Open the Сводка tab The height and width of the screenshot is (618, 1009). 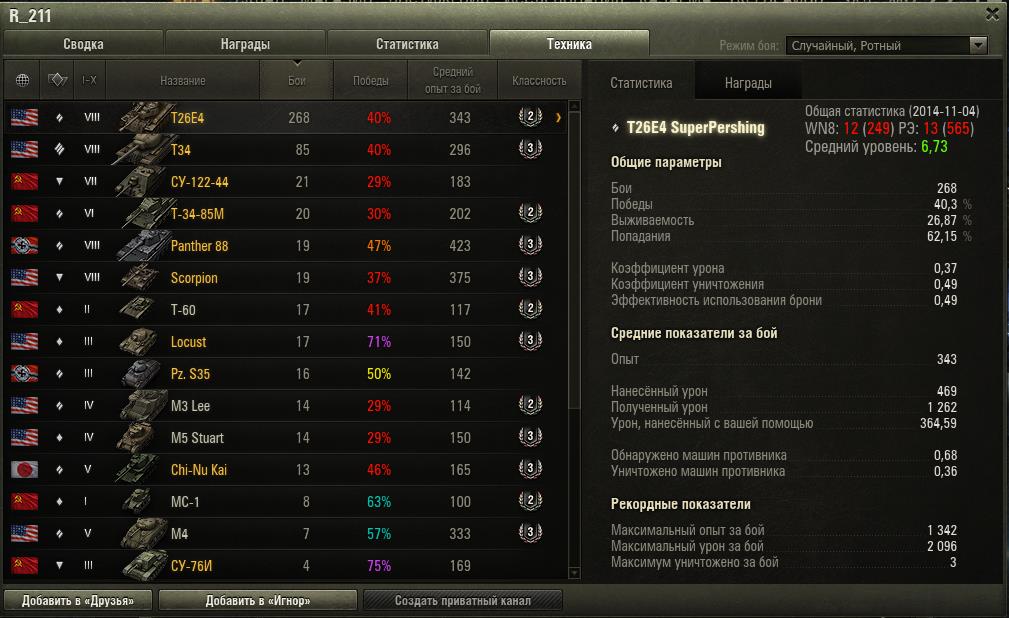83,44
